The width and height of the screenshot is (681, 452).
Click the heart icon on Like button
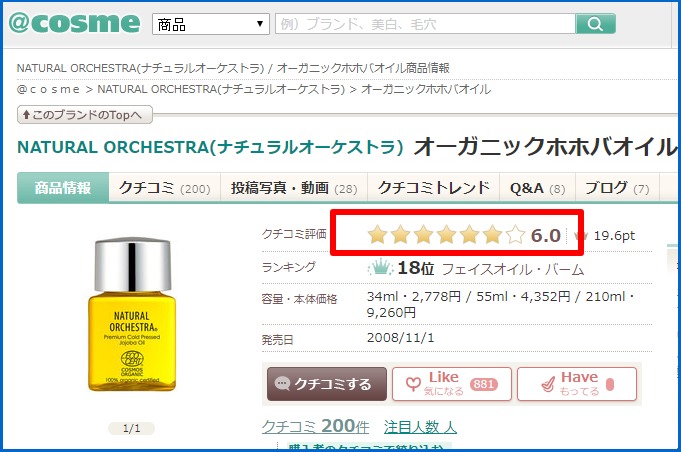click(413, 384)
